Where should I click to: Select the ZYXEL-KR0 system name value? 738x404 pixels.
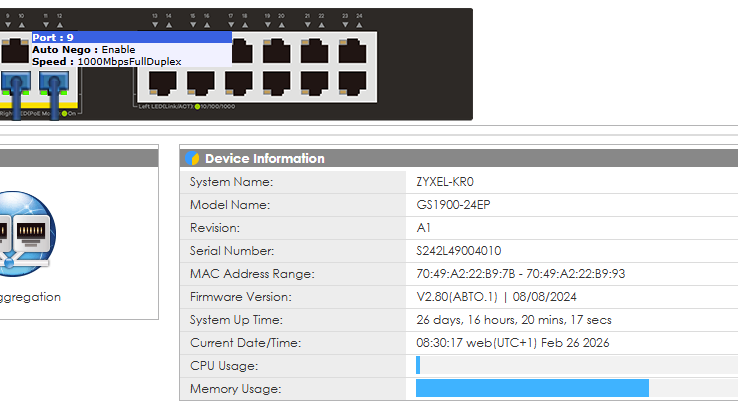click(445, 182)
